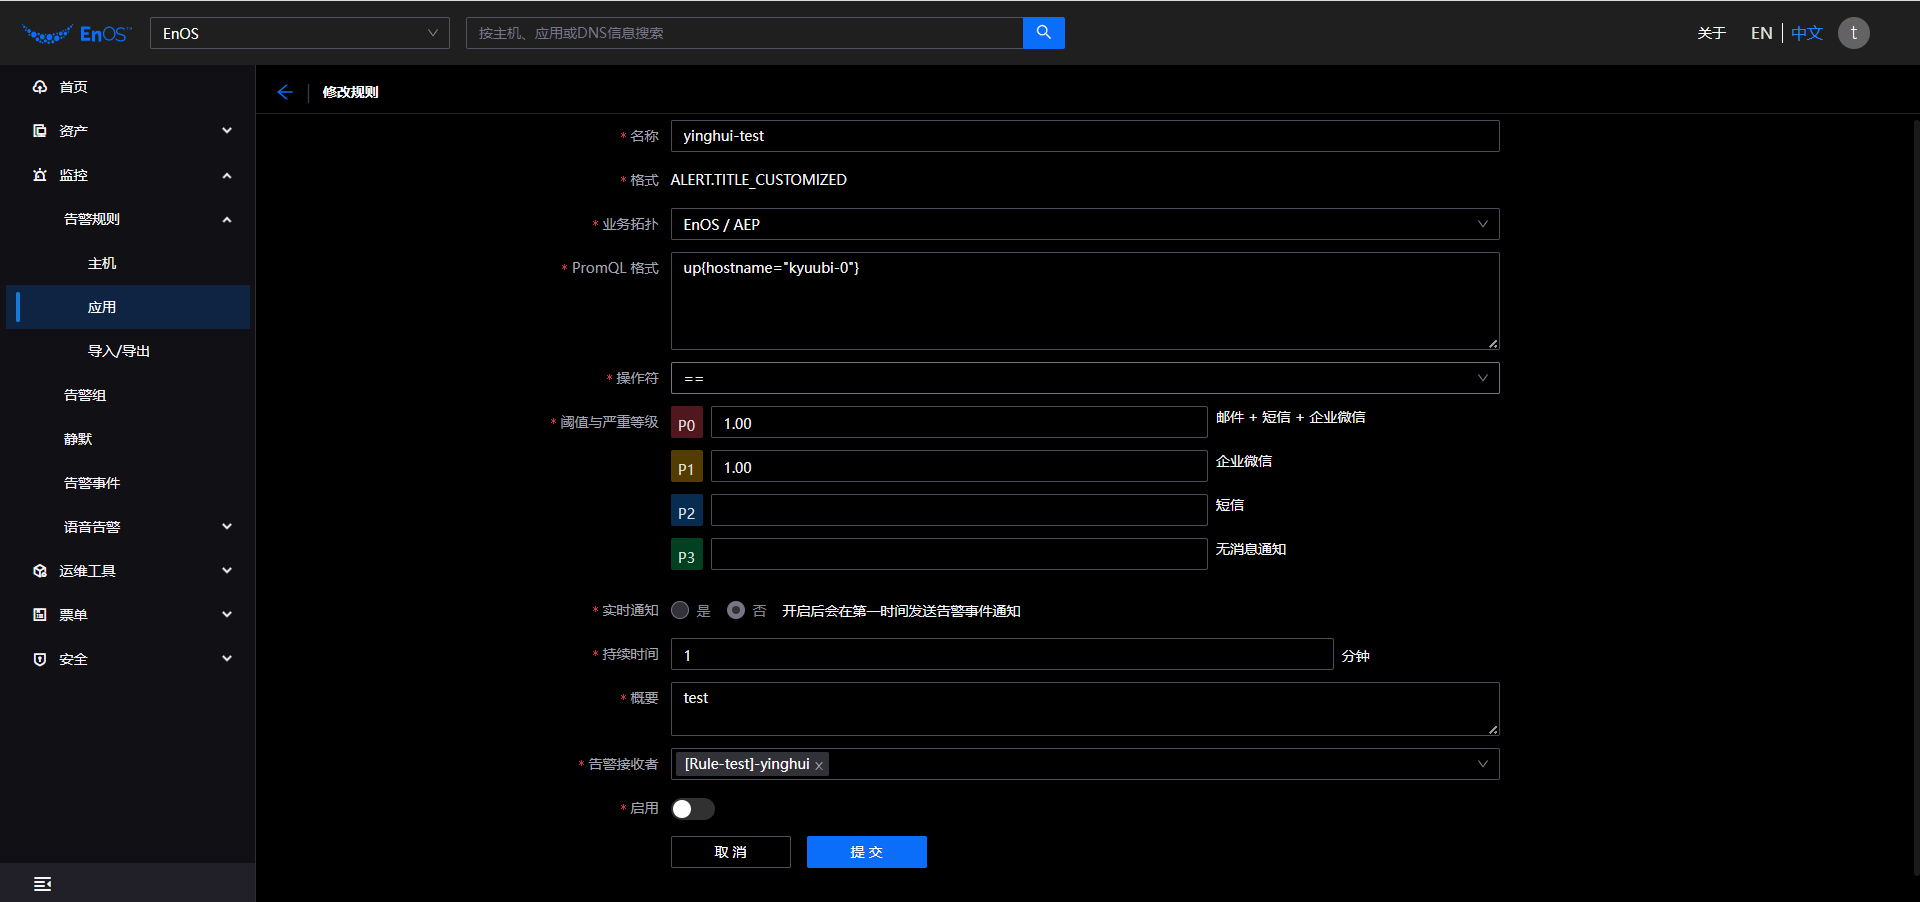1920x902 pixels.
Task: Collapse the sidebar with bottom menu icon
Action: [42, 884]
